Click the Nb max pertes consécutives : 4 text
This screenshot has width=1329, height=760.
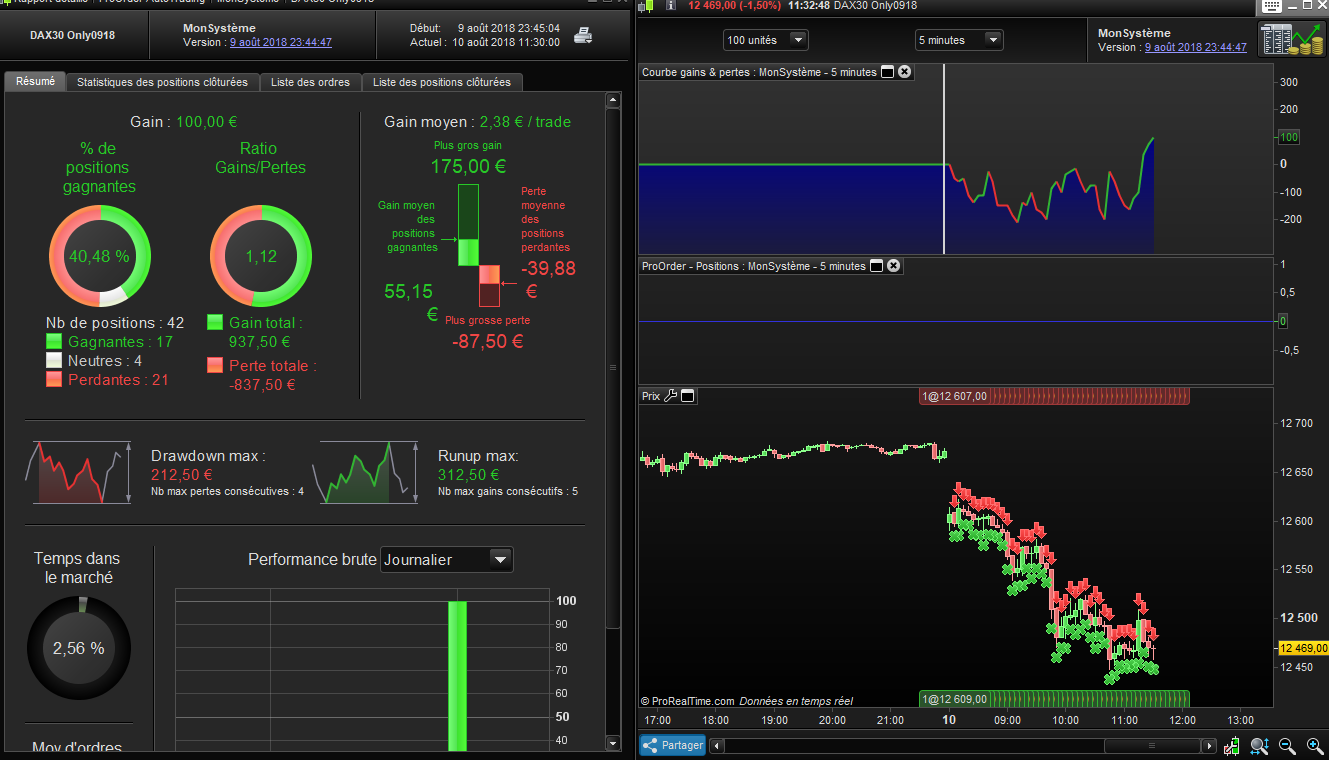228,491
